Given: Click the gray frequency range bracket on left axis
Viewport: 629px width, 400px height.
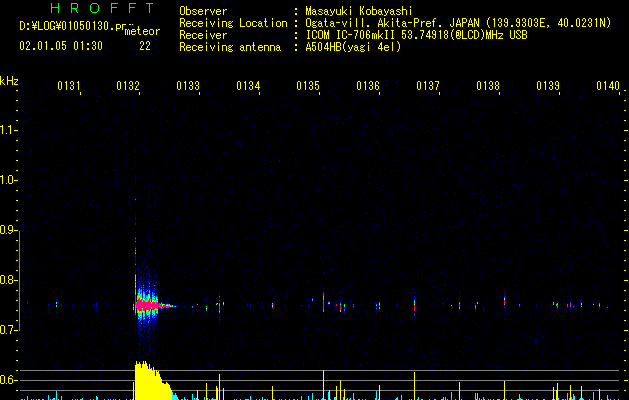Looking at the screenshot, I should (x=20, y=280).
